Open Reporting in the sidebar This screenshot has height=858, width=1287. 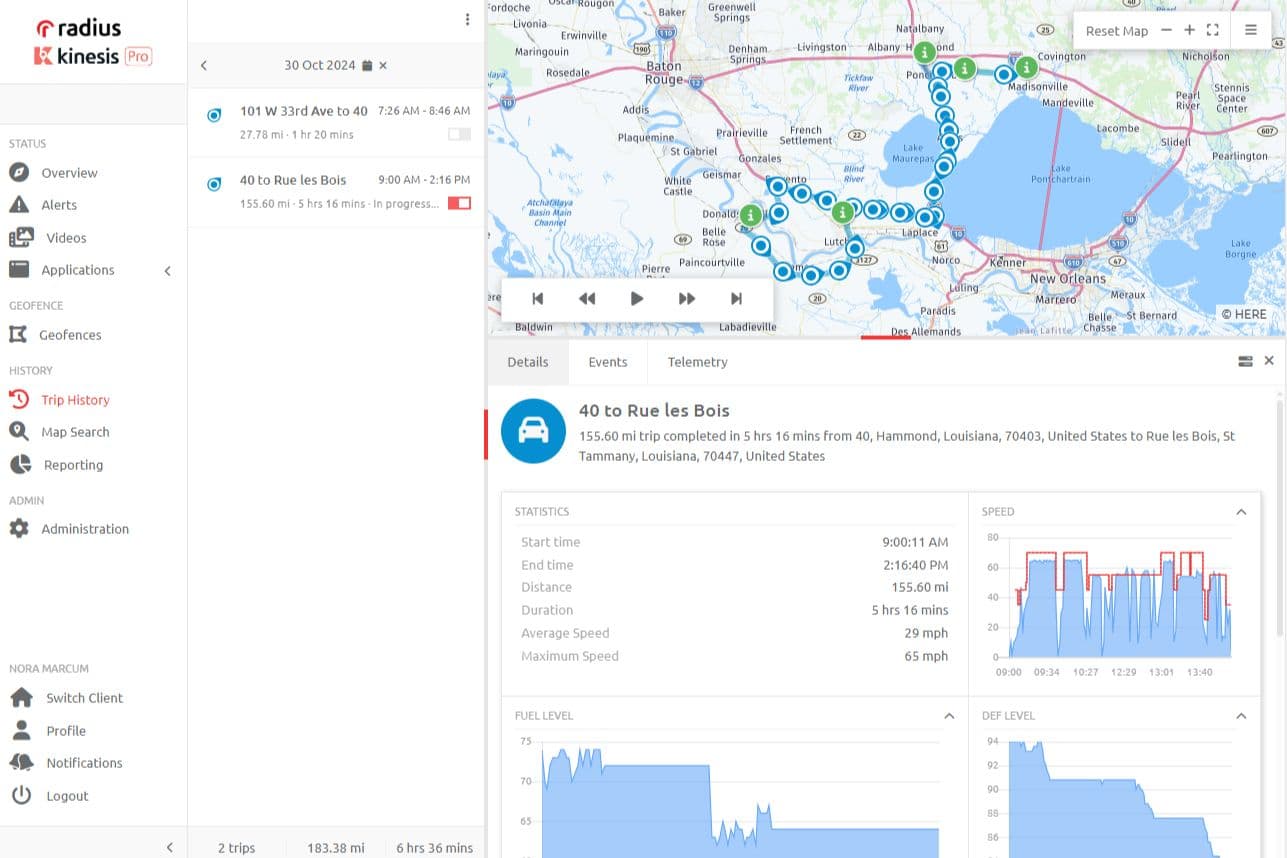72,465
